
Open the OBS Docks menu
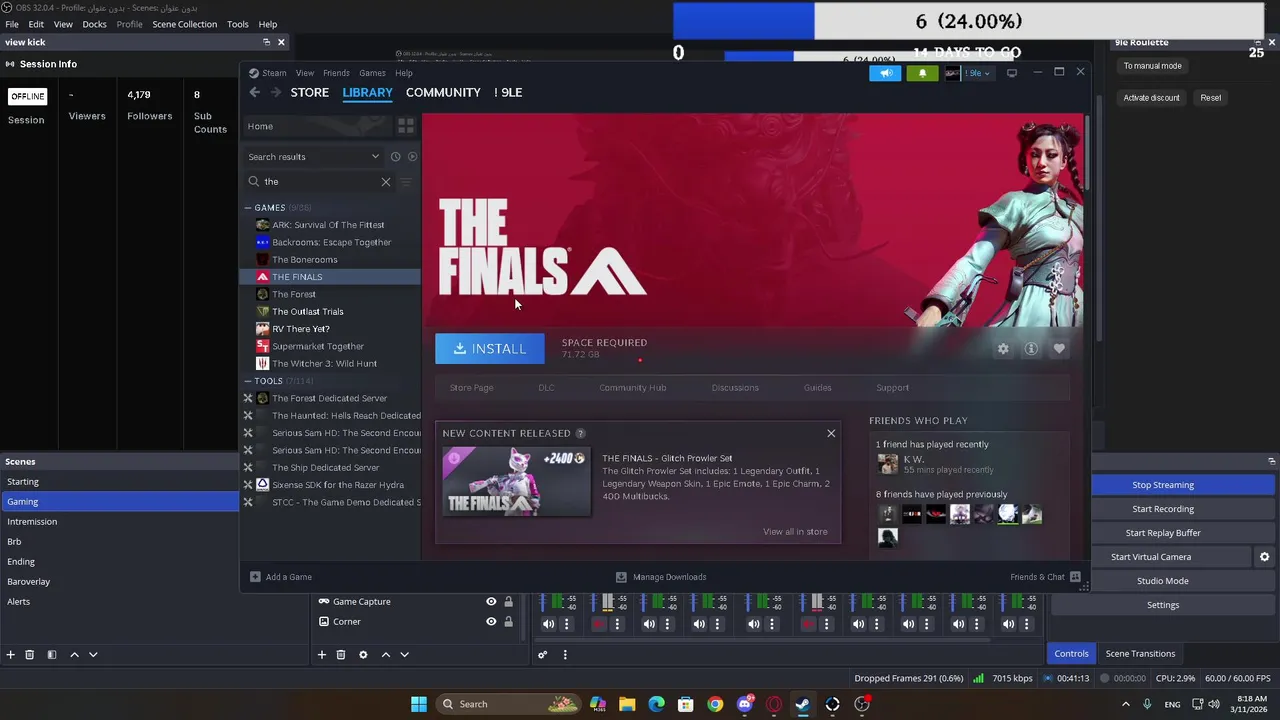click(94, 24)
